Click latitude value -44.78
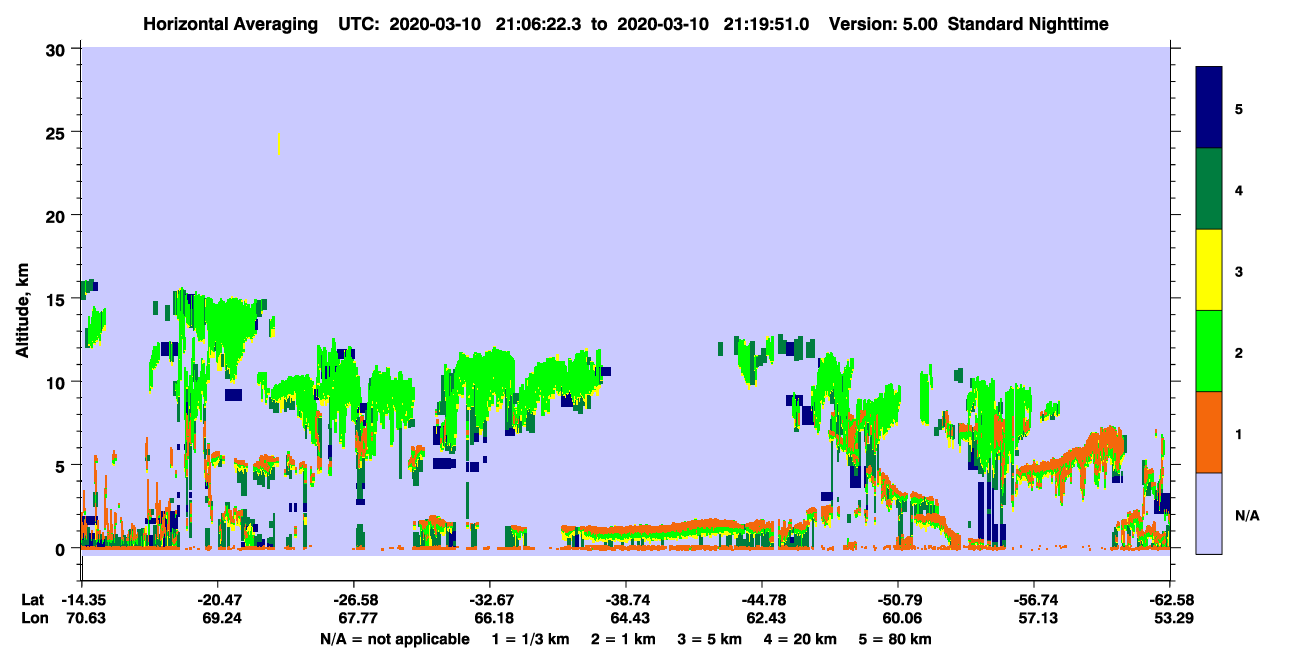 [x=762, y=600]
